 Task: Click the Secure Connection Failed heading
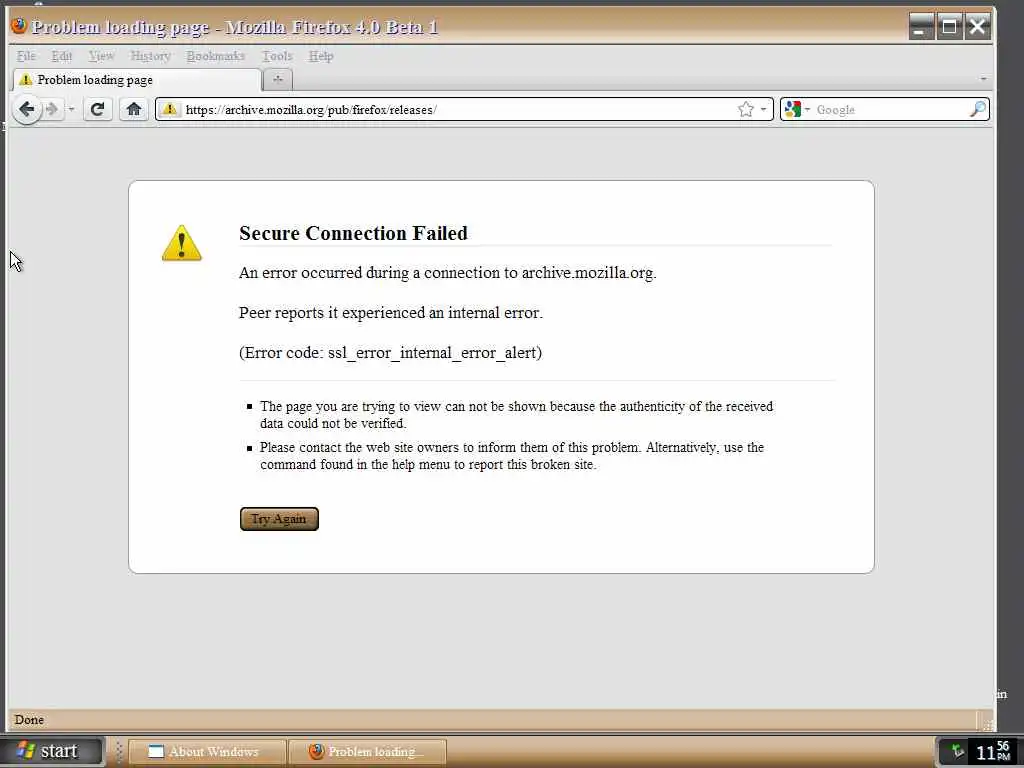353,233
